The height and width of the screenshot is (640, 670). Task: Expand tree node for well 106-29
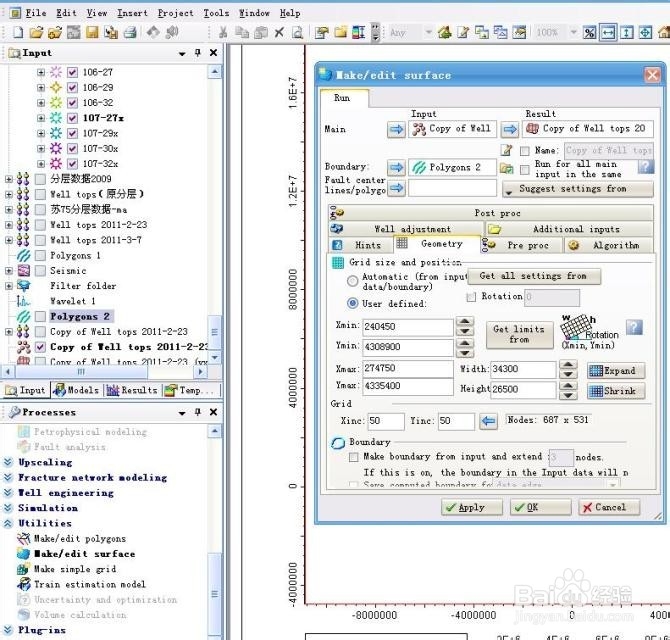(41, 88)
